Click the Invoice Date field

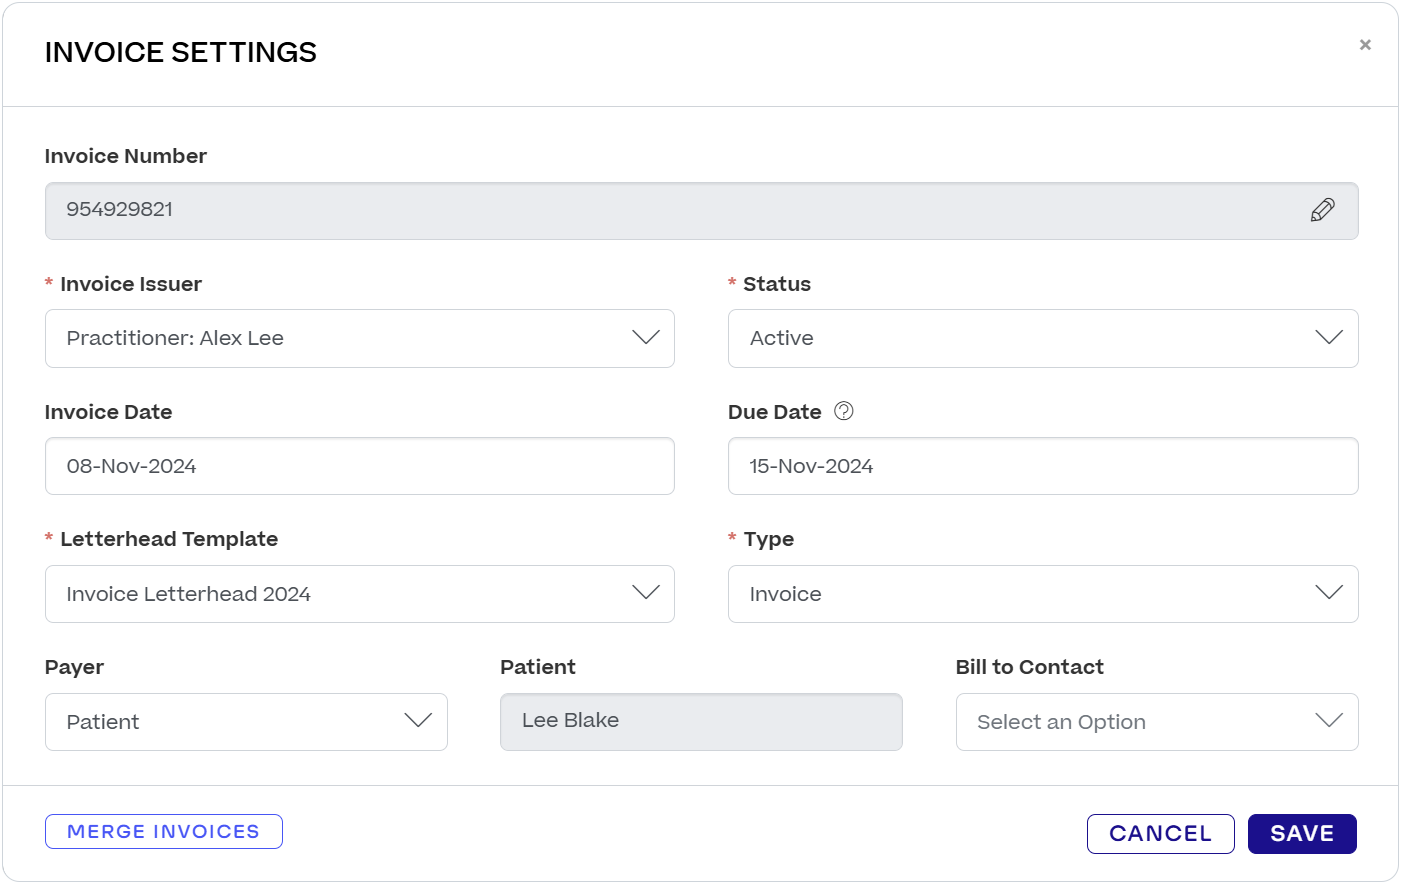pyautogui.click(x=360, y=465)
